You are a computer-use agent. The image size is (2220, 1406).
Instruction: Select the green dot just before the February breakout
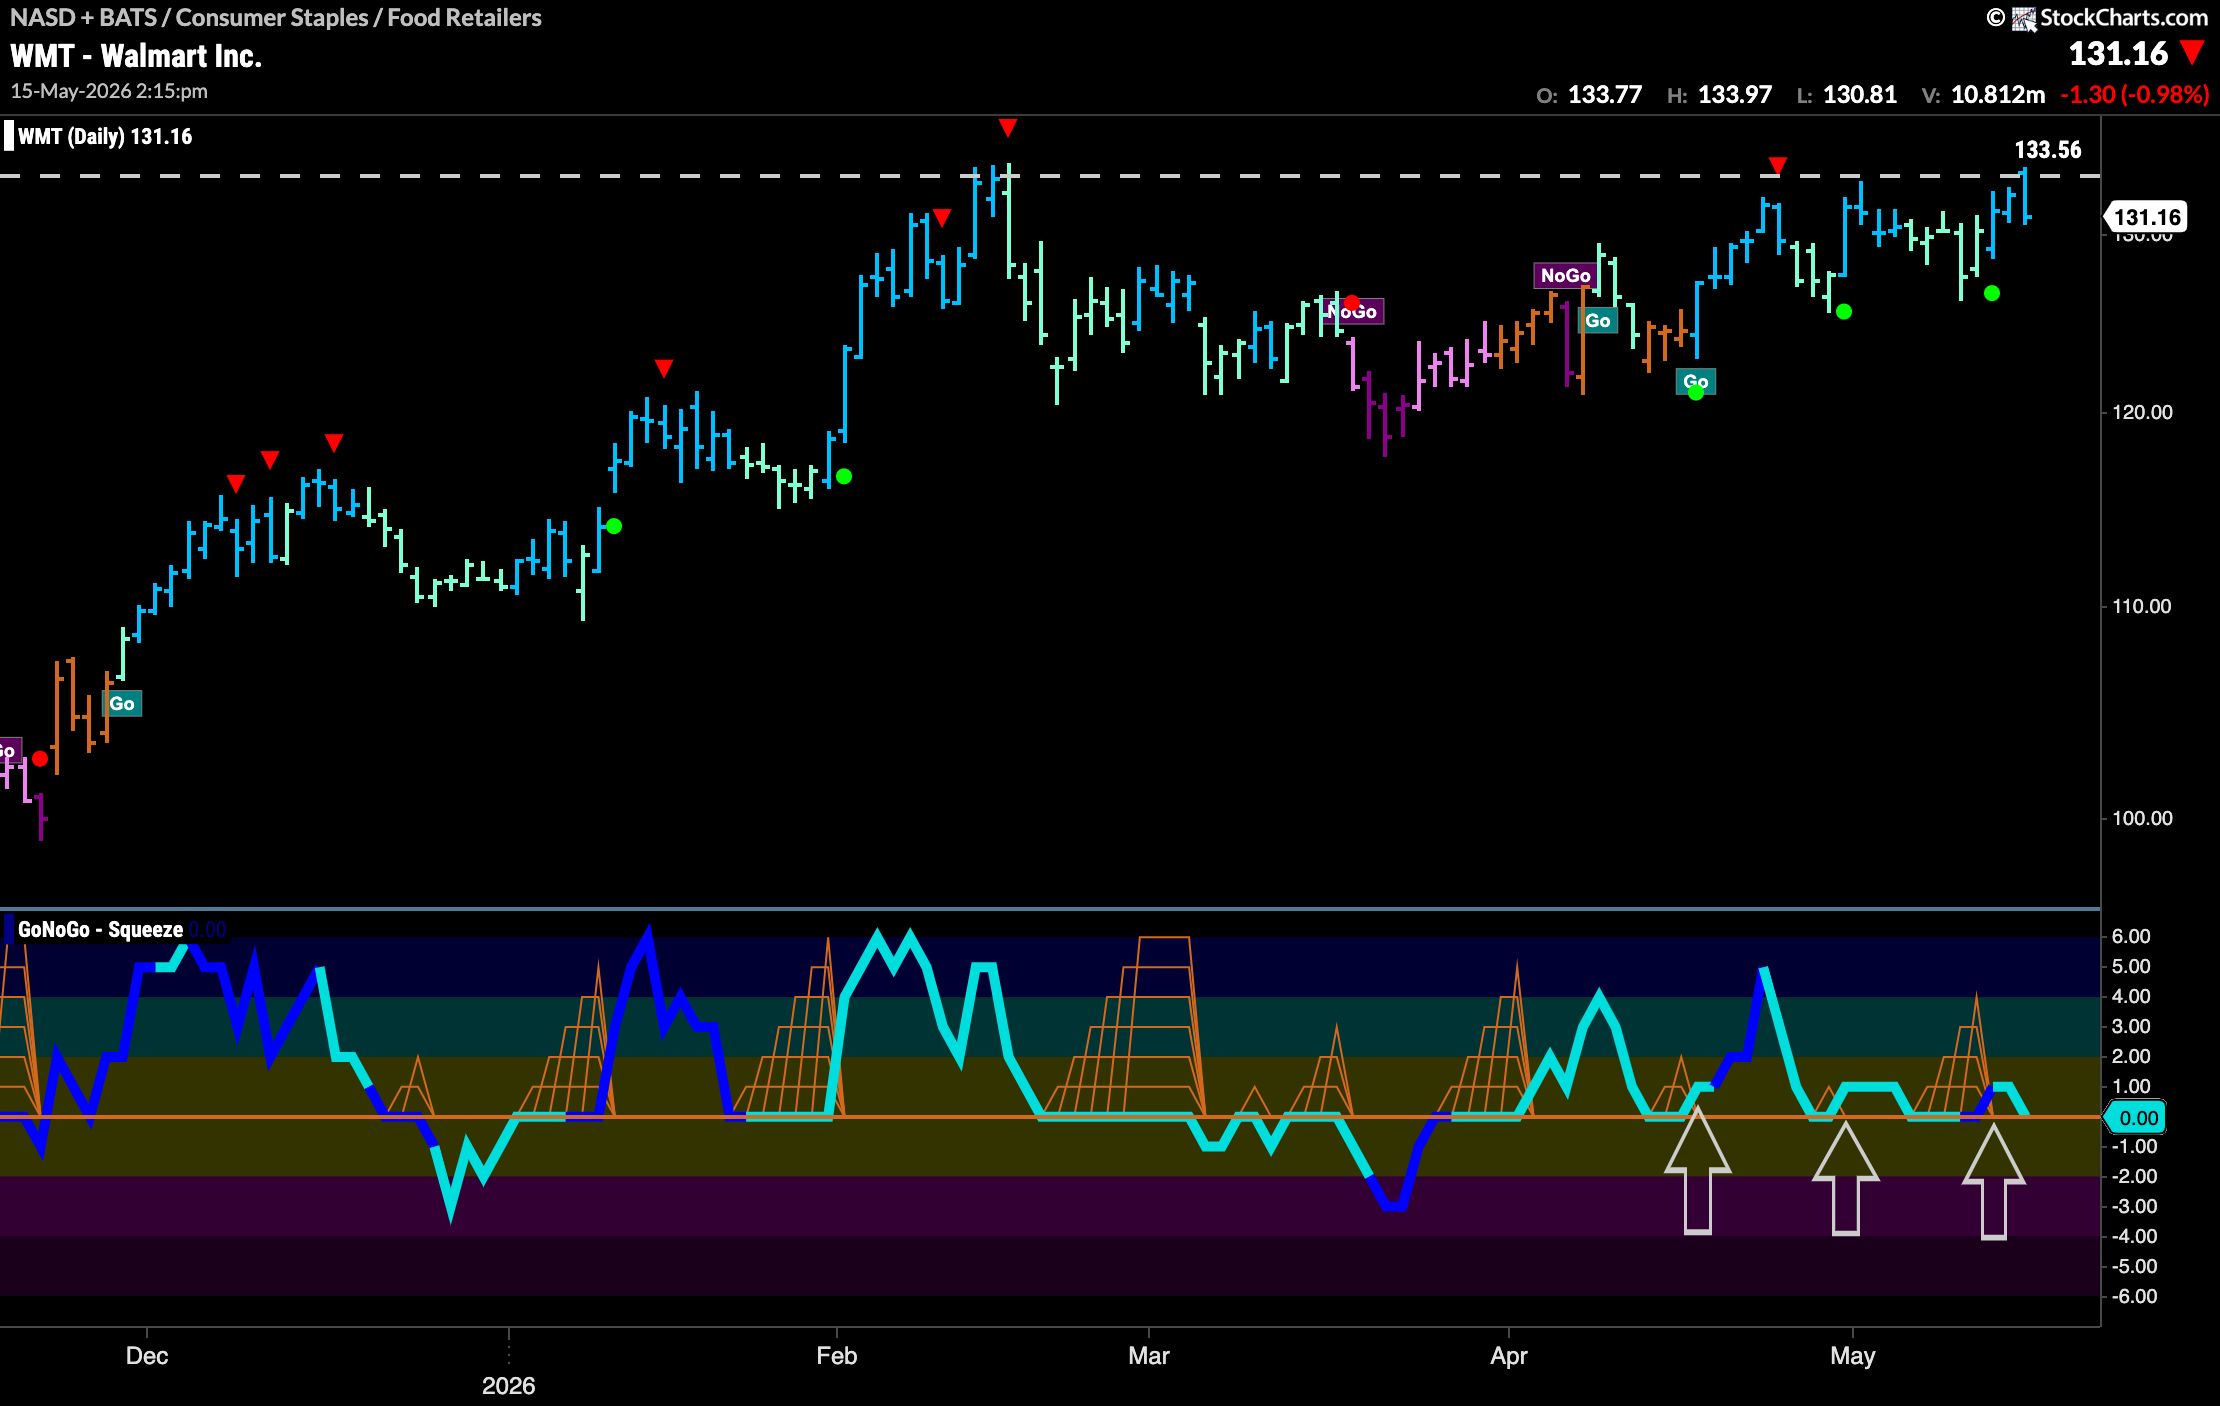[844, 476]
